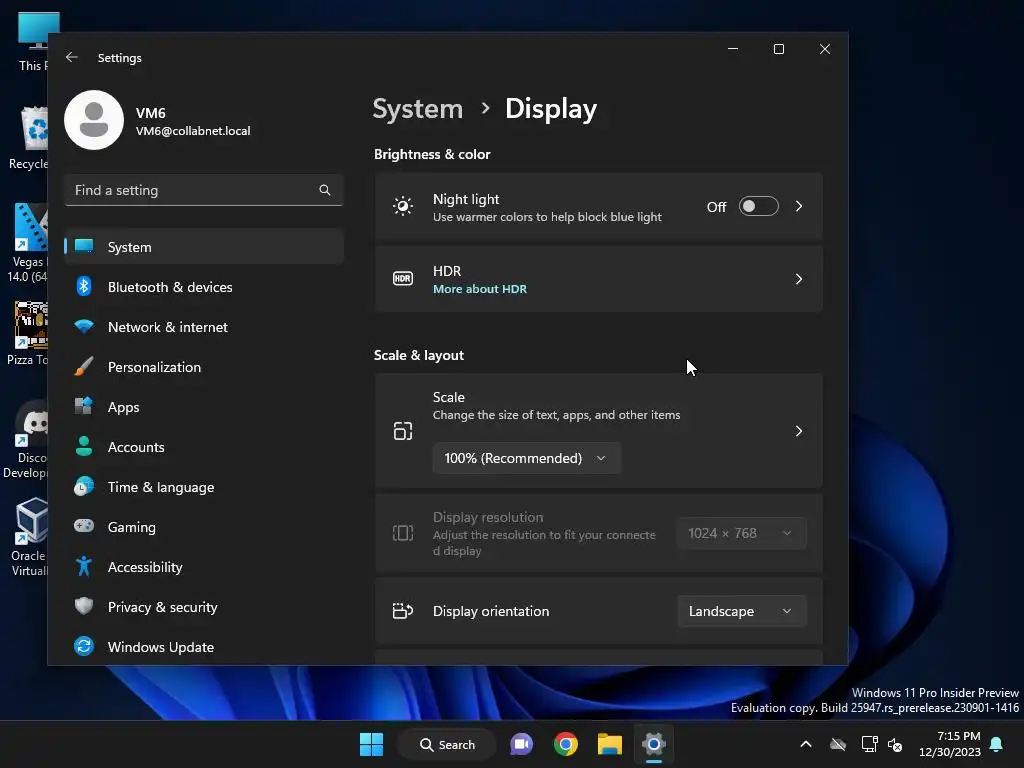Open Time & language settings

(x=204, y=487)
